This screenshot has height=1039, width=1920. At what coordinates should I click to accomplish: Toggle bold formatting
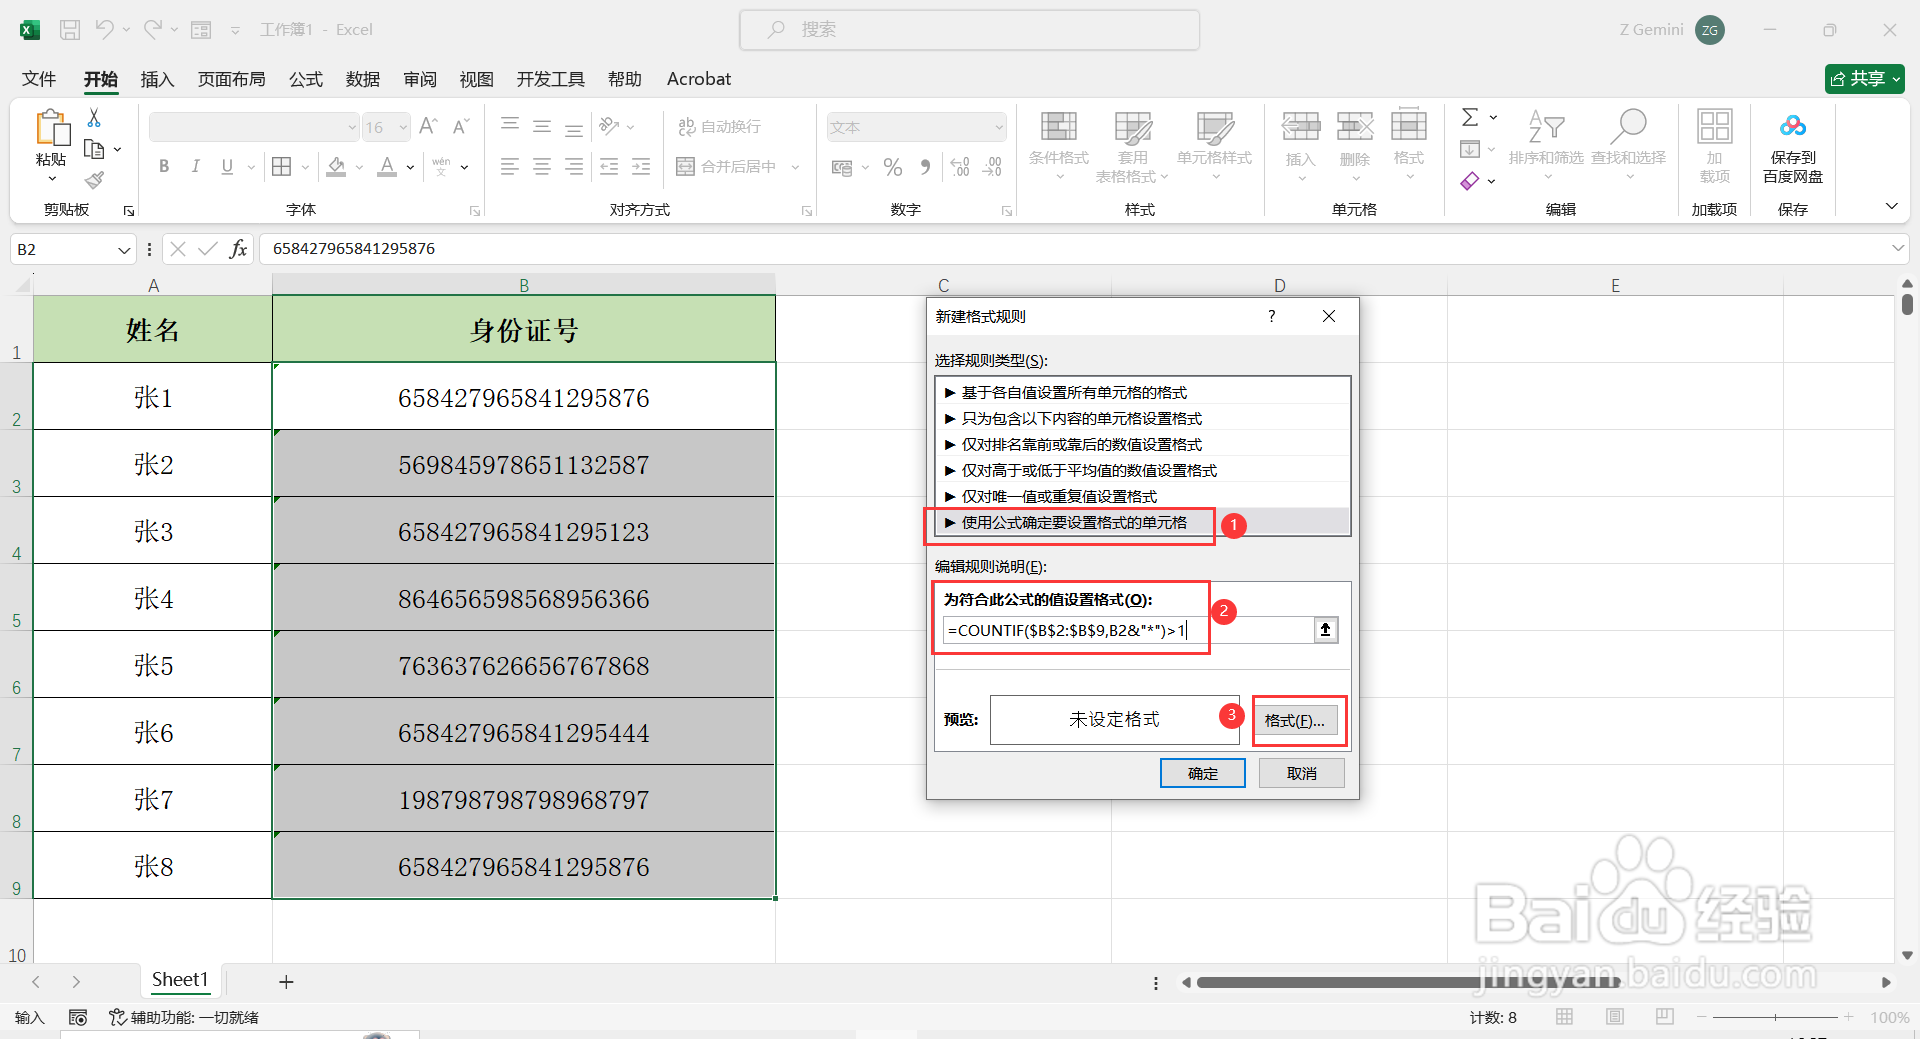[164, 167]
